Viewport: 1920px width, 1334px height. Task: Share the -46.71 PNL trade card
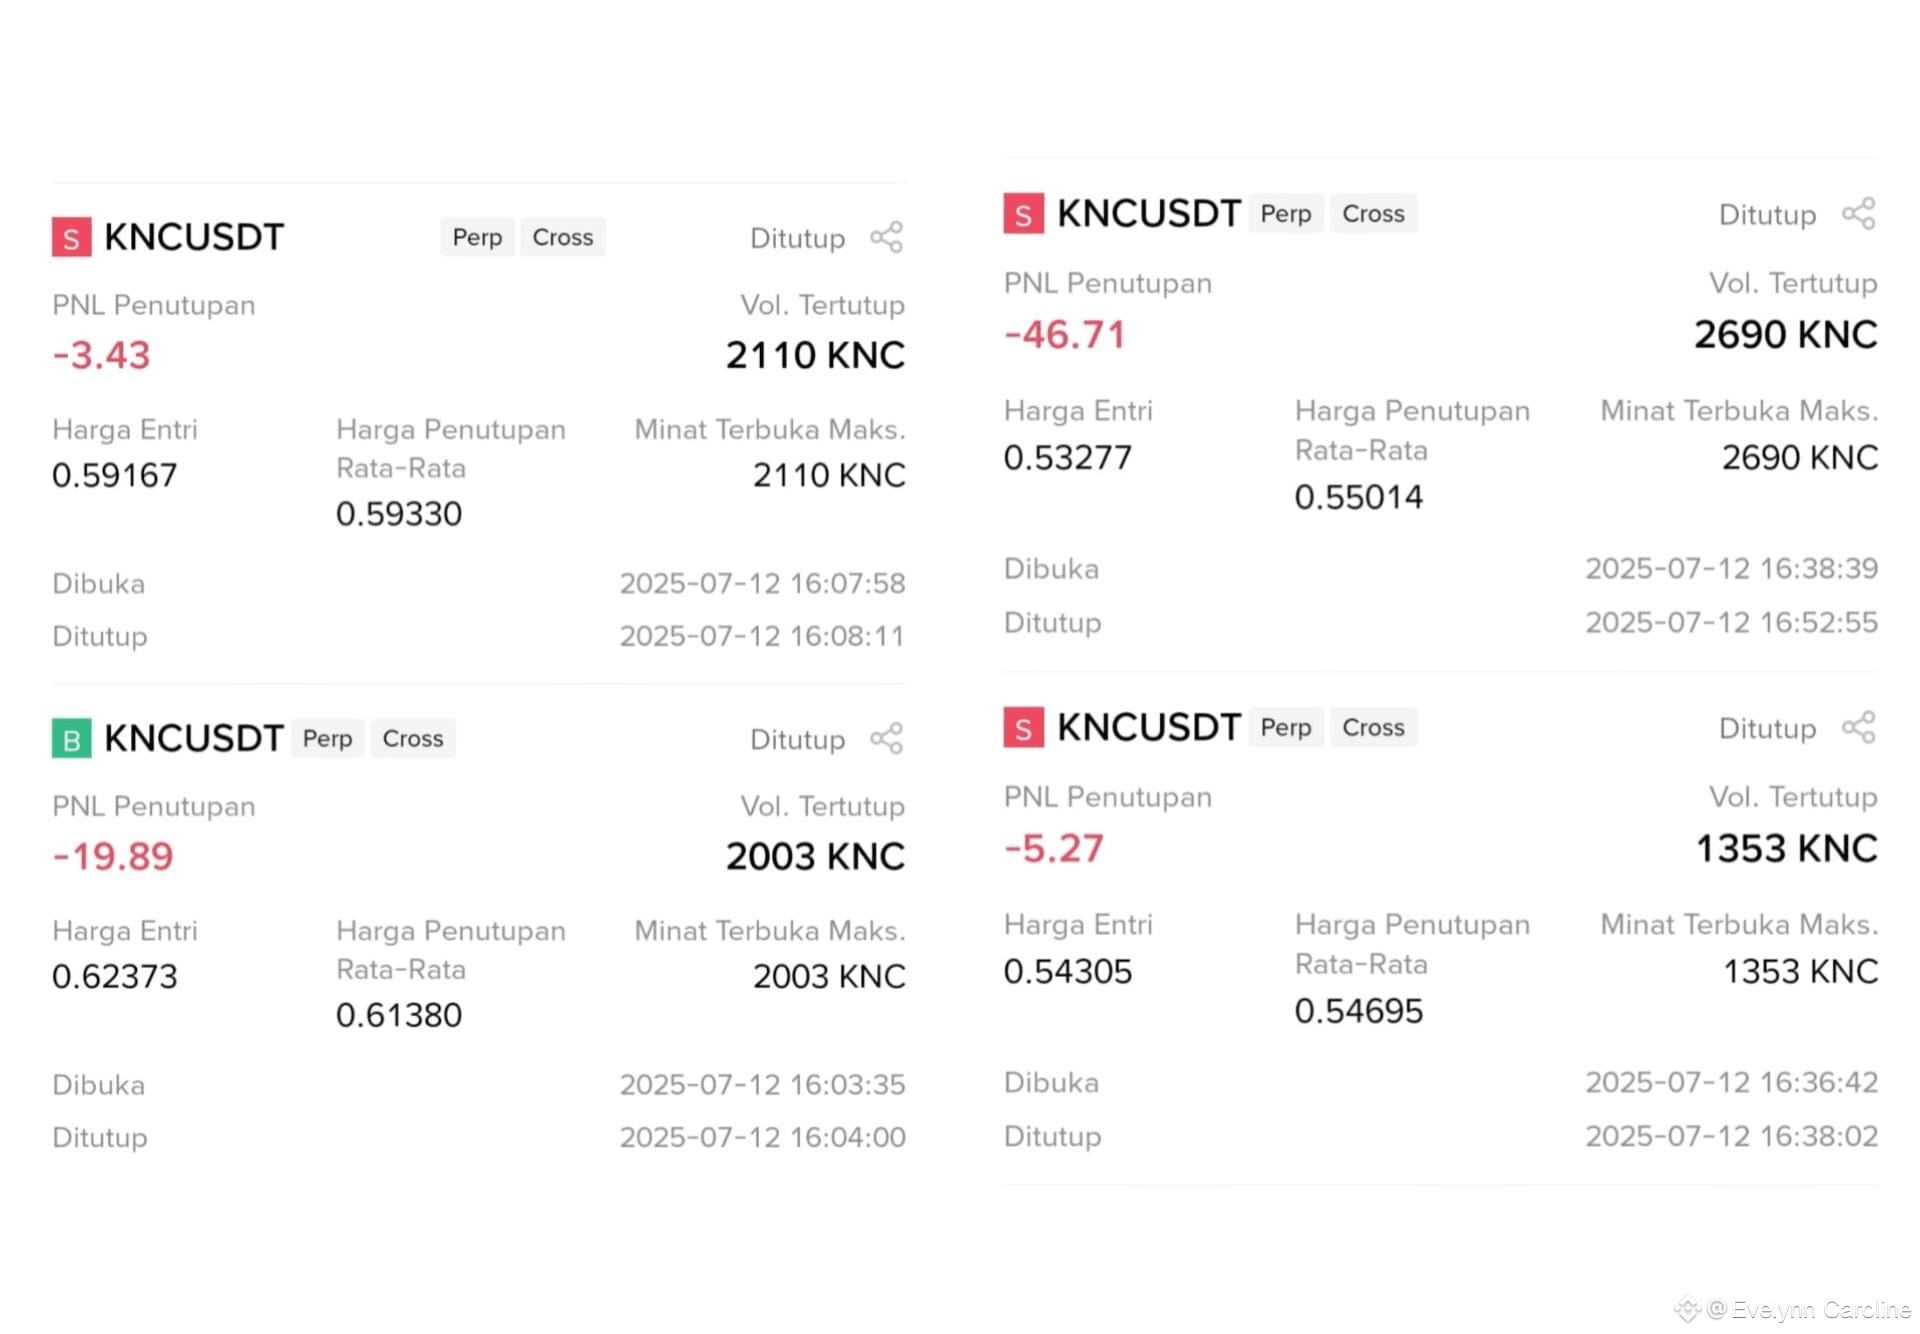[x=1859, y=213]
